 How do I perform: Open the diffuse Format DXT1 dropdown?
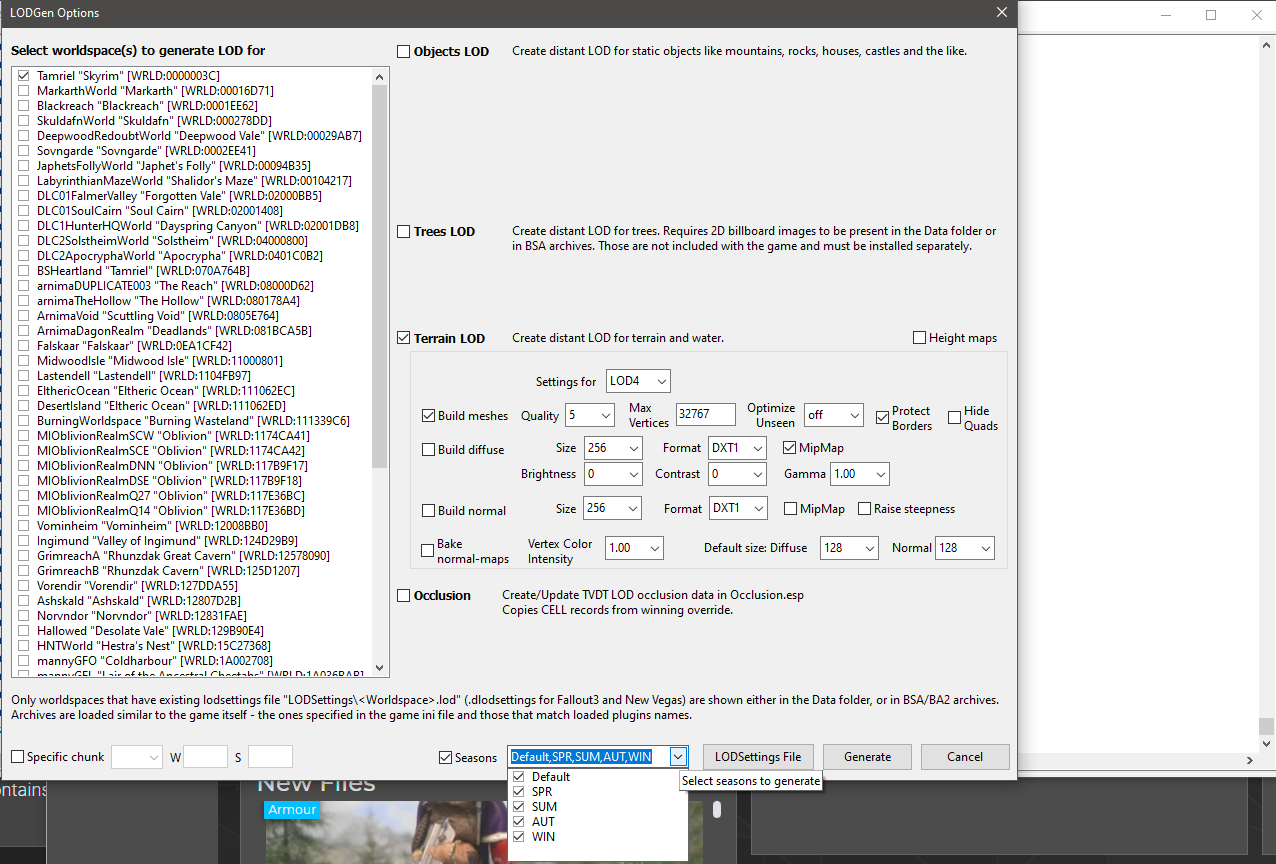[739, 448]
